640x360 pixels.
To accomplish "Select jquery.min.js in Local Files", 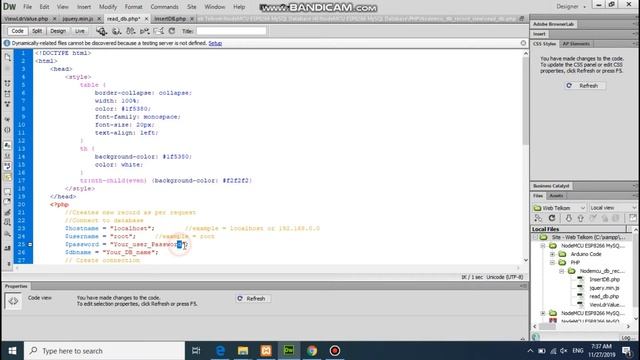I will [604, 288].
